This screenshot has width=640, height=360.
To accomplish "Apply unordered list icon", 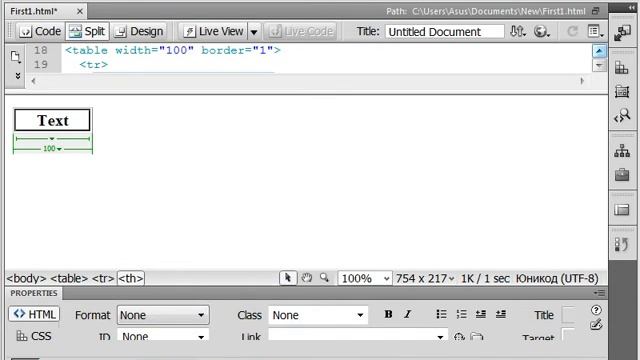I will pos(441,314).
